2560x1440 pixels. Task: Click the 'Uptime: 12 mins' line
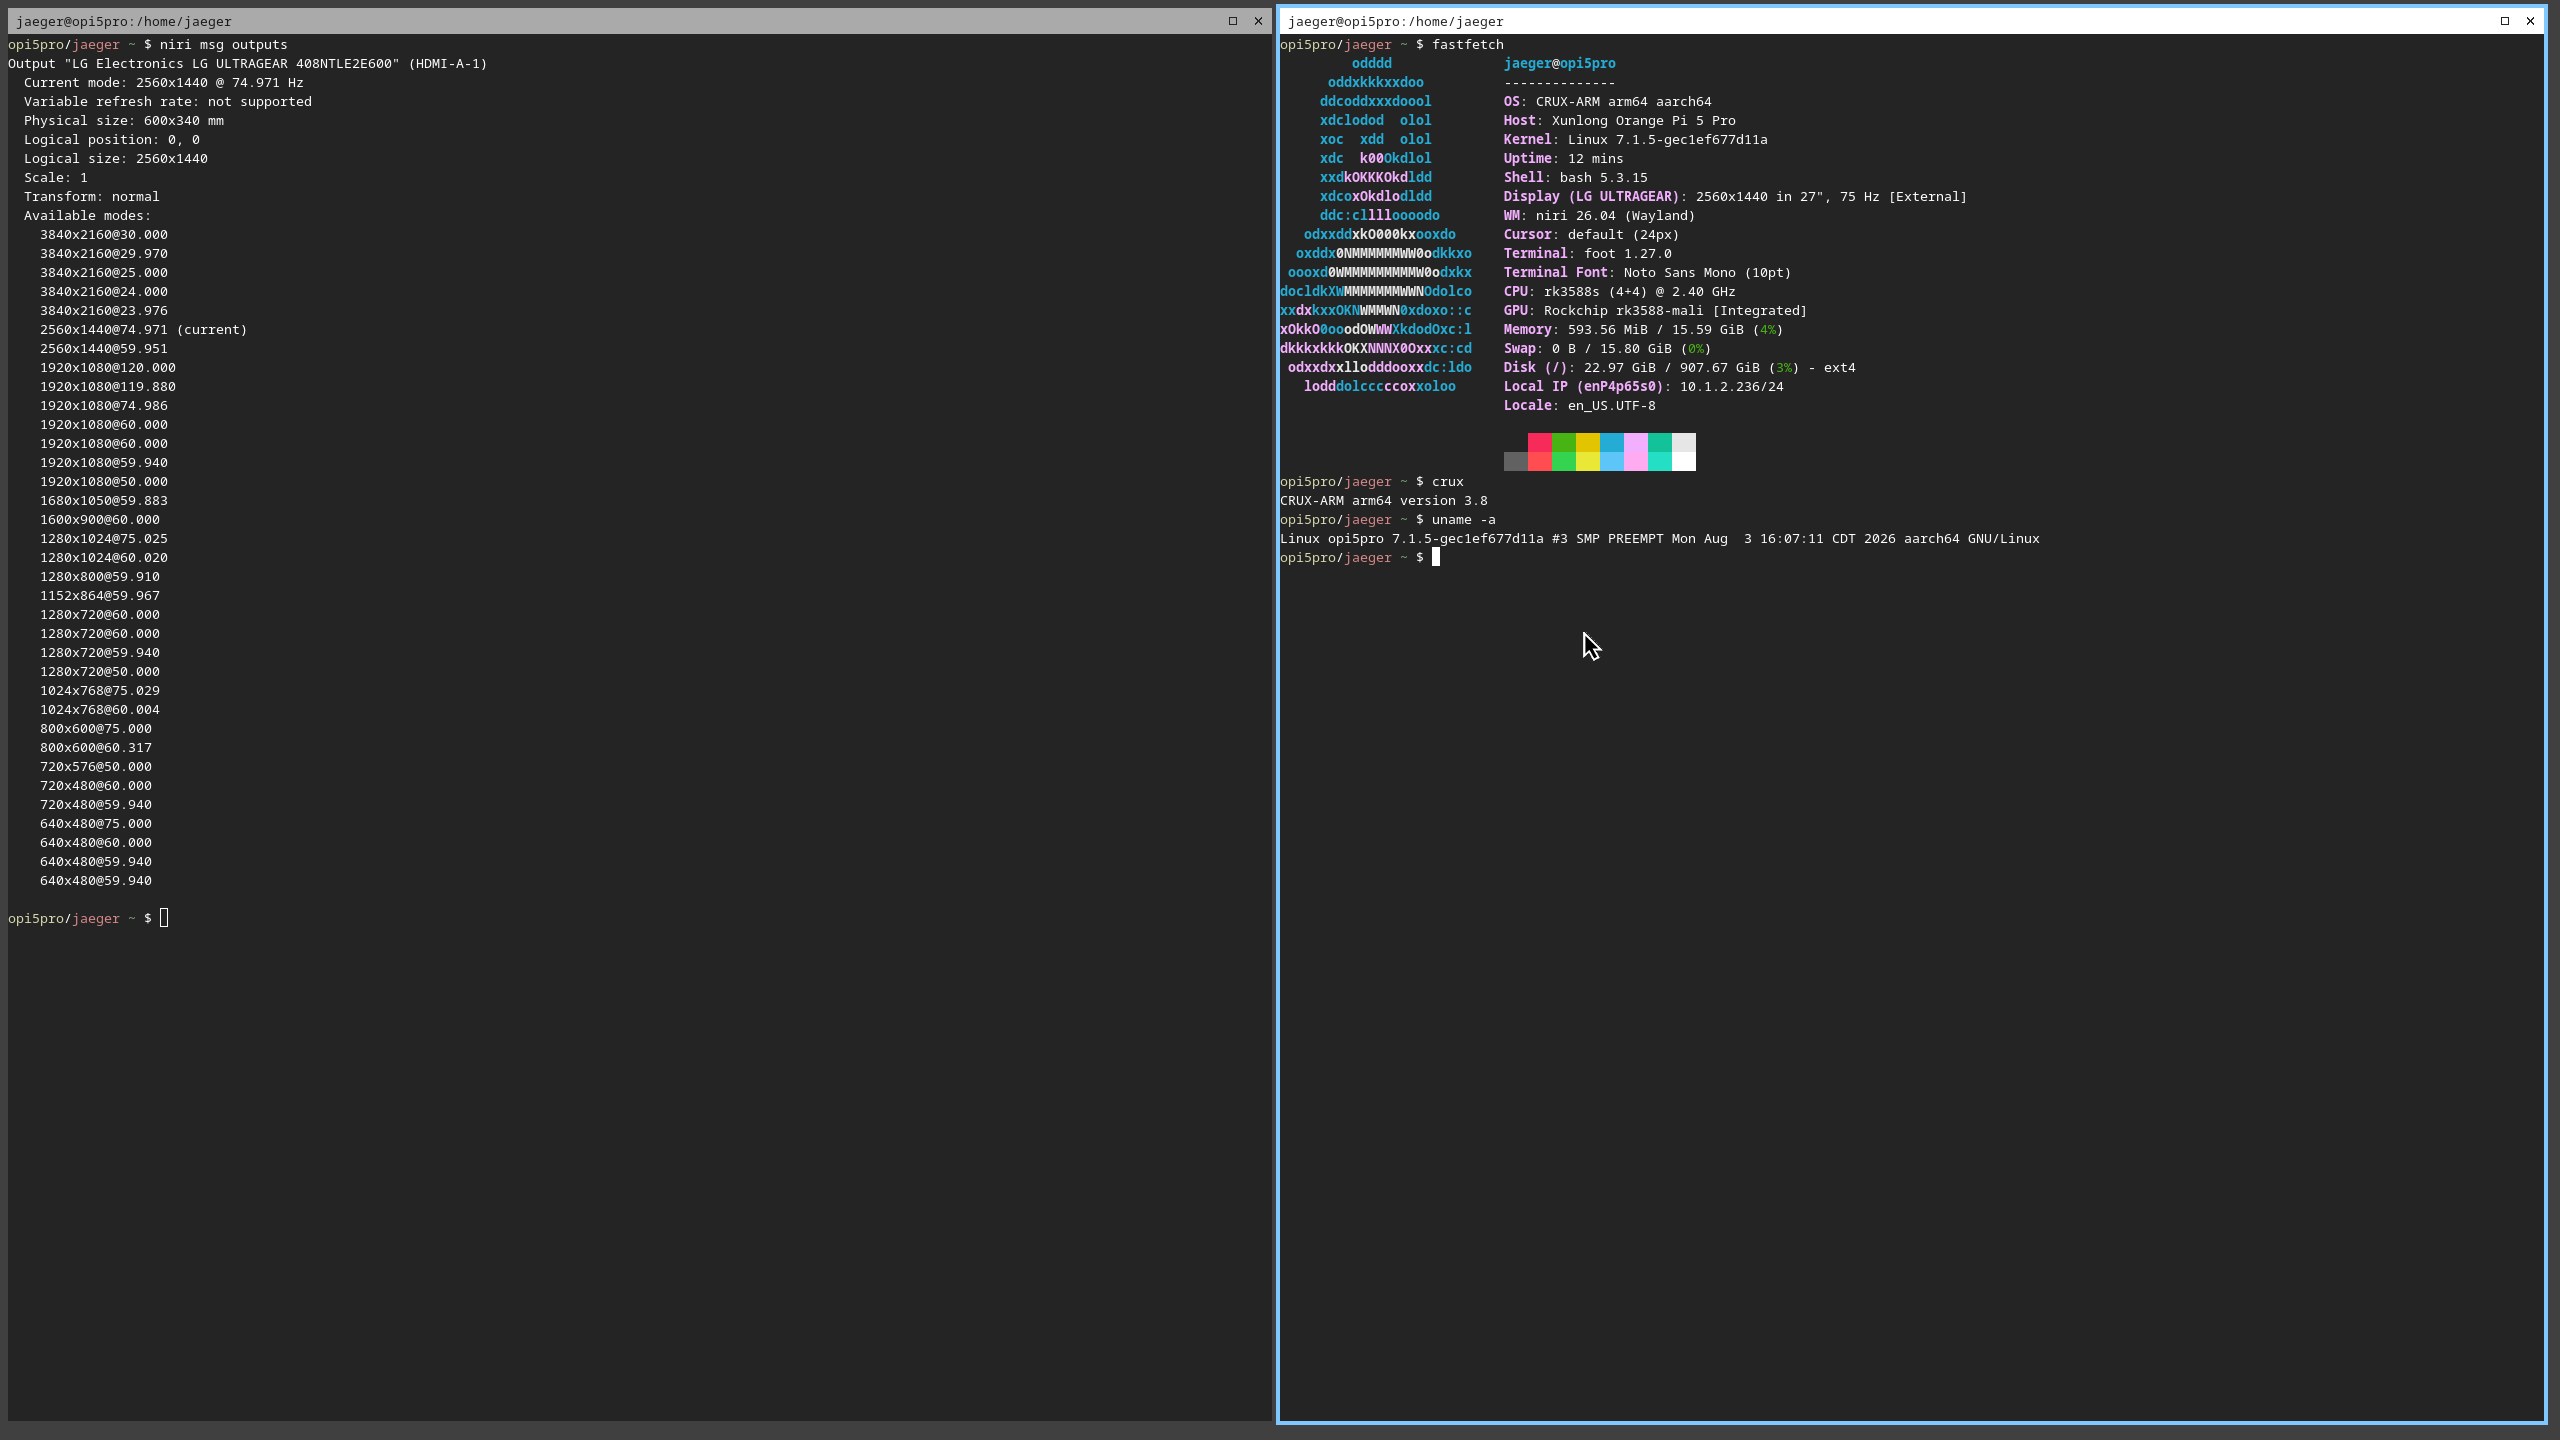coord(1564,159)
